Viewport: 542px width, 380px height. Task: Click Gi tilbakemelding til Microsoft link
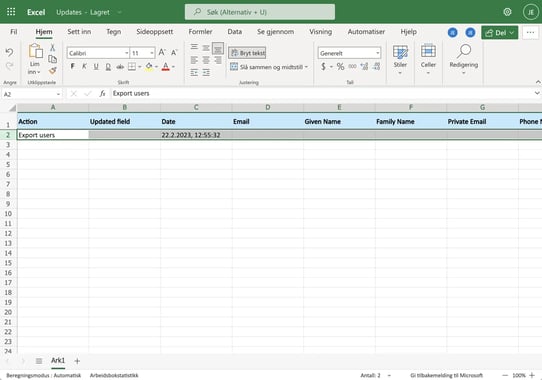(x=446, y=375)
